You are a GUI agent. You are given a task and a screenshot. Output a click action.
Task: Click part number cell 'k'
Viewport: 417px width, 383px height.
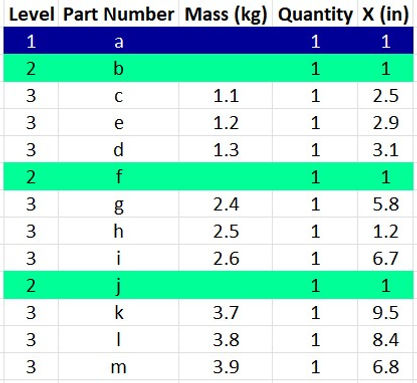118,312
